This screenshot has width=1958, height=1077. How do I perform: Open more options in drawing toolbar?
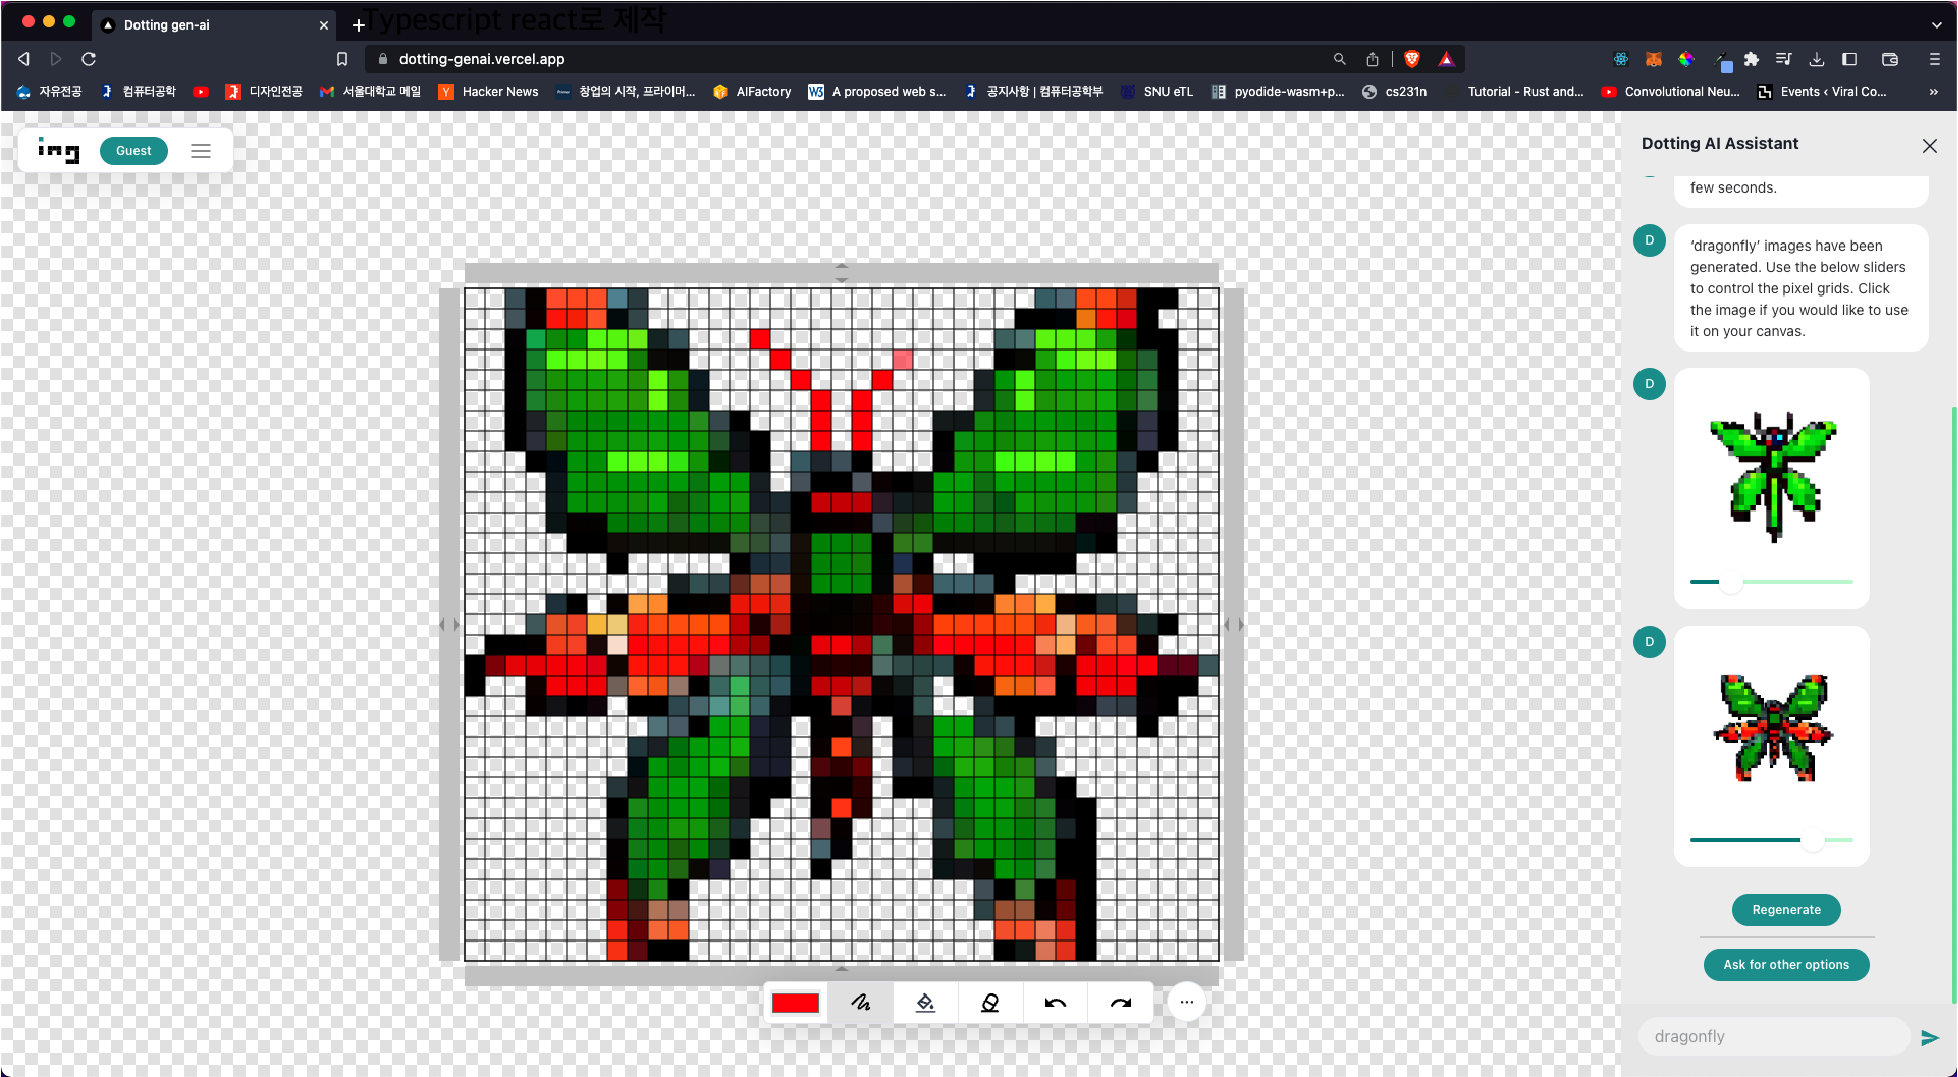pyautogui.click(x=1186, y=1002)
